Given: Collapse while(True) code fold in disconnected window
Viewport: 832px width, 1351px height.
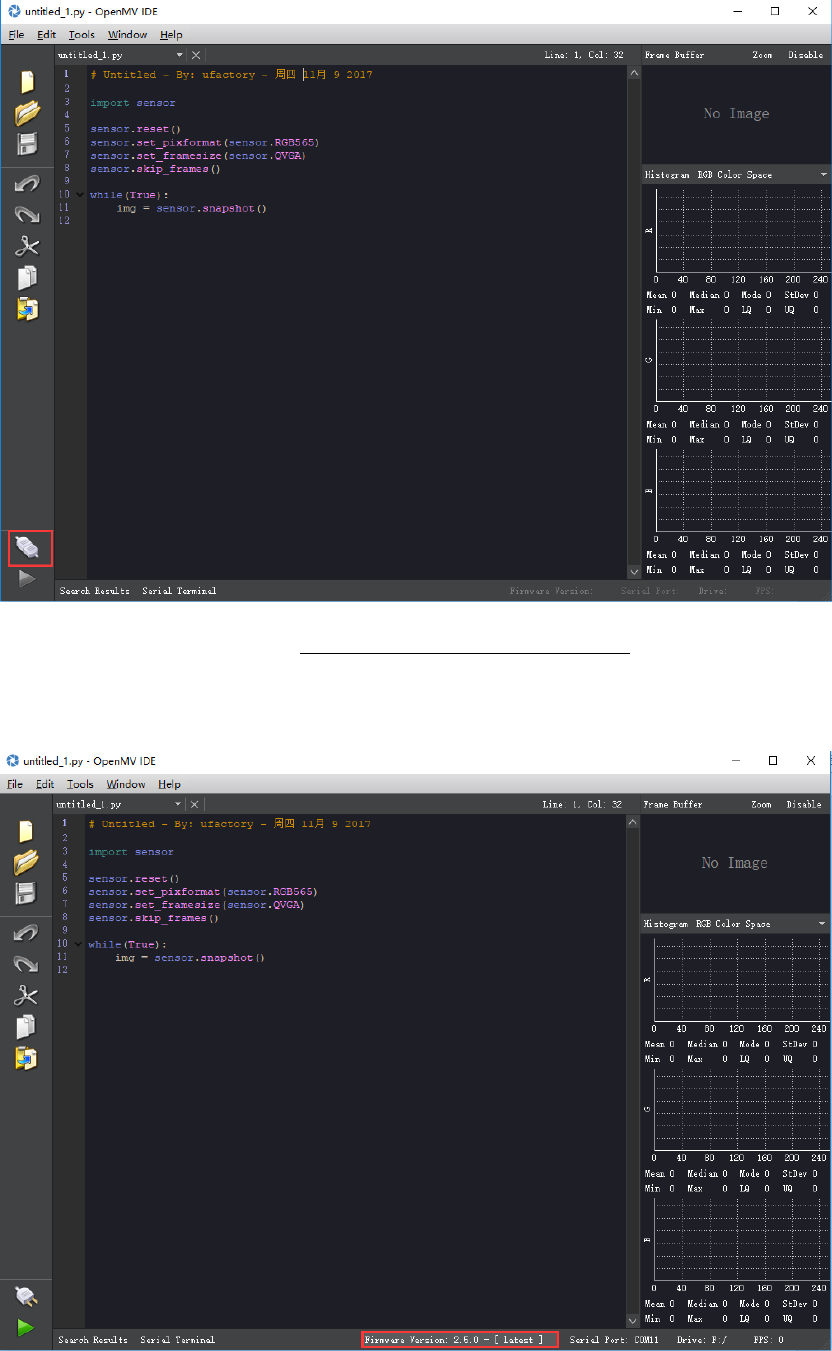Looking at the screenshot, I should click(x=79, y=195).
